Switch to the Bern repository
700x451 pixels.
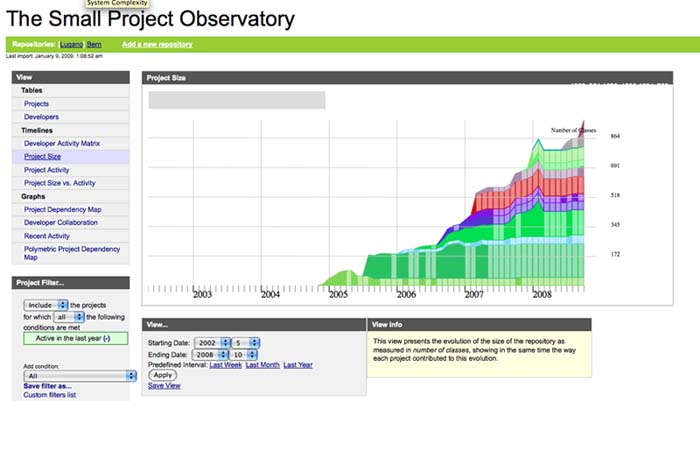[x=94, y=44]
